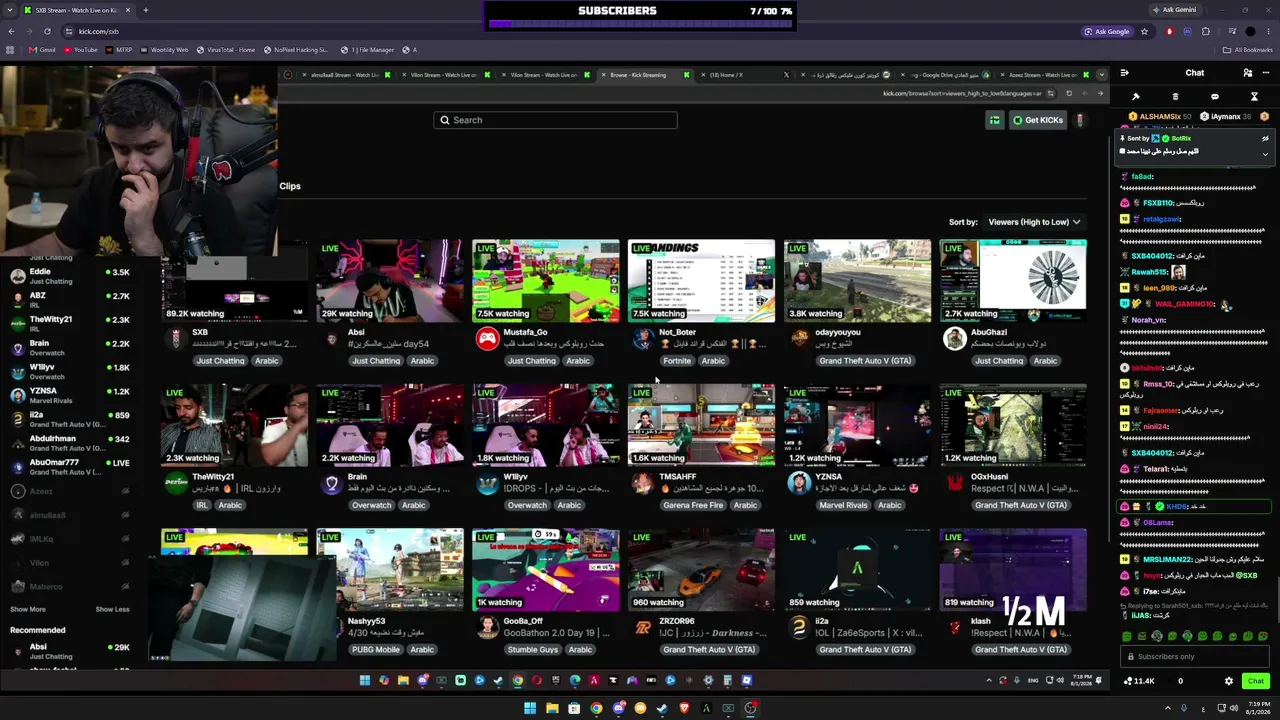The height and width of the screenshot is (720, 1280).
Task: Click the Get KICKs button
Action: tap(1038, 120)
